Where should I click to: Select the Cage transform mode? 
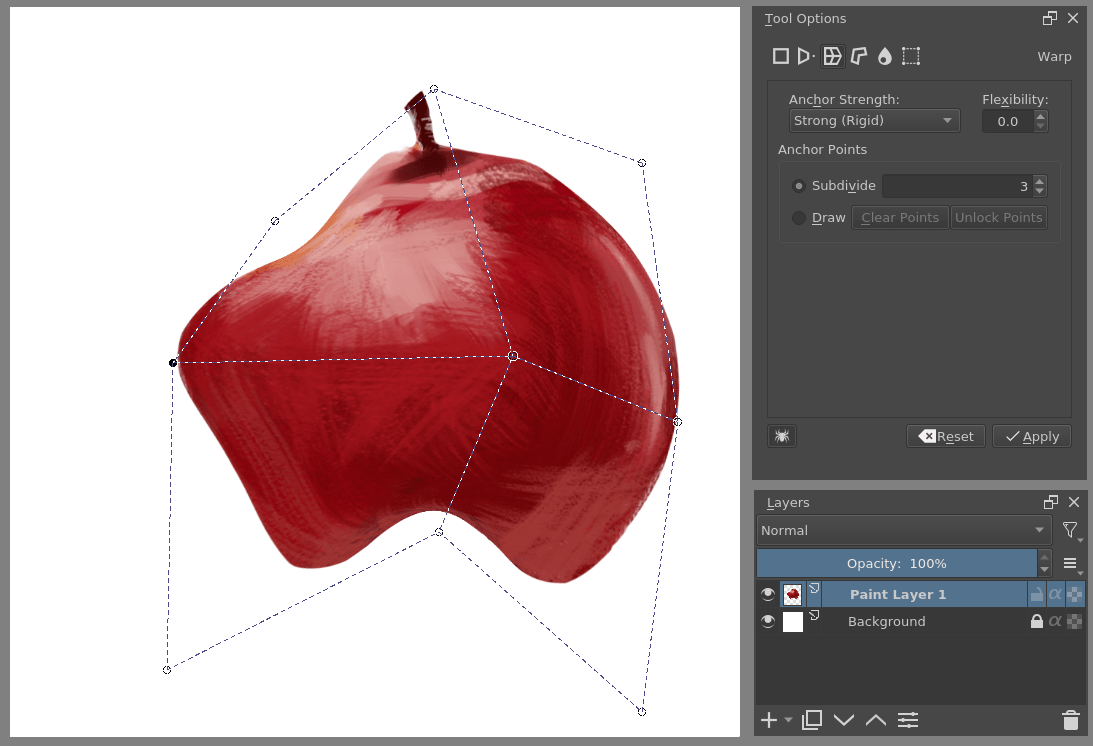point(858,56)
